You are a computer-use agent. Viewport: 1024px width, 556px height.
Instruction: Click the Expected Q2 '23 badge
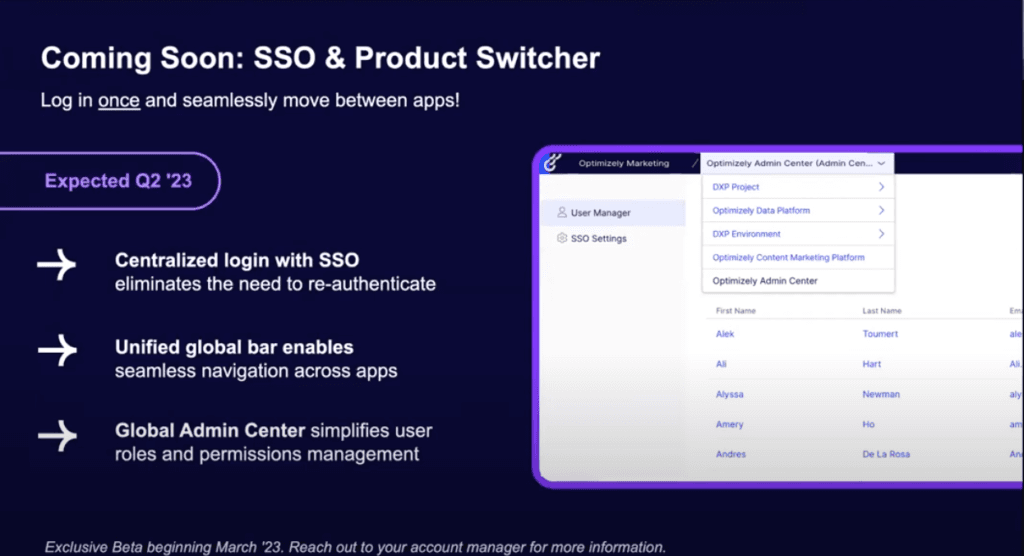pos(110,181)
